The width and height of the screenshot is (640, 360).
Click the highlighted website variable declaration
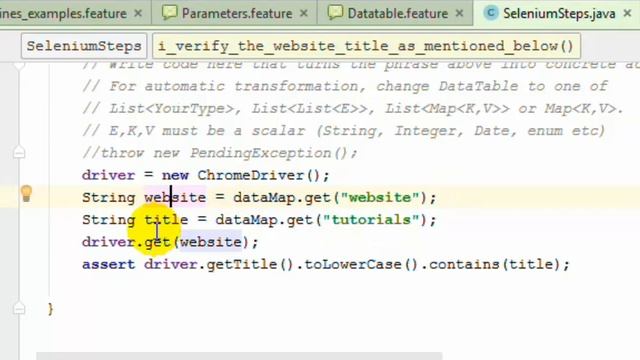pos(175,198)
